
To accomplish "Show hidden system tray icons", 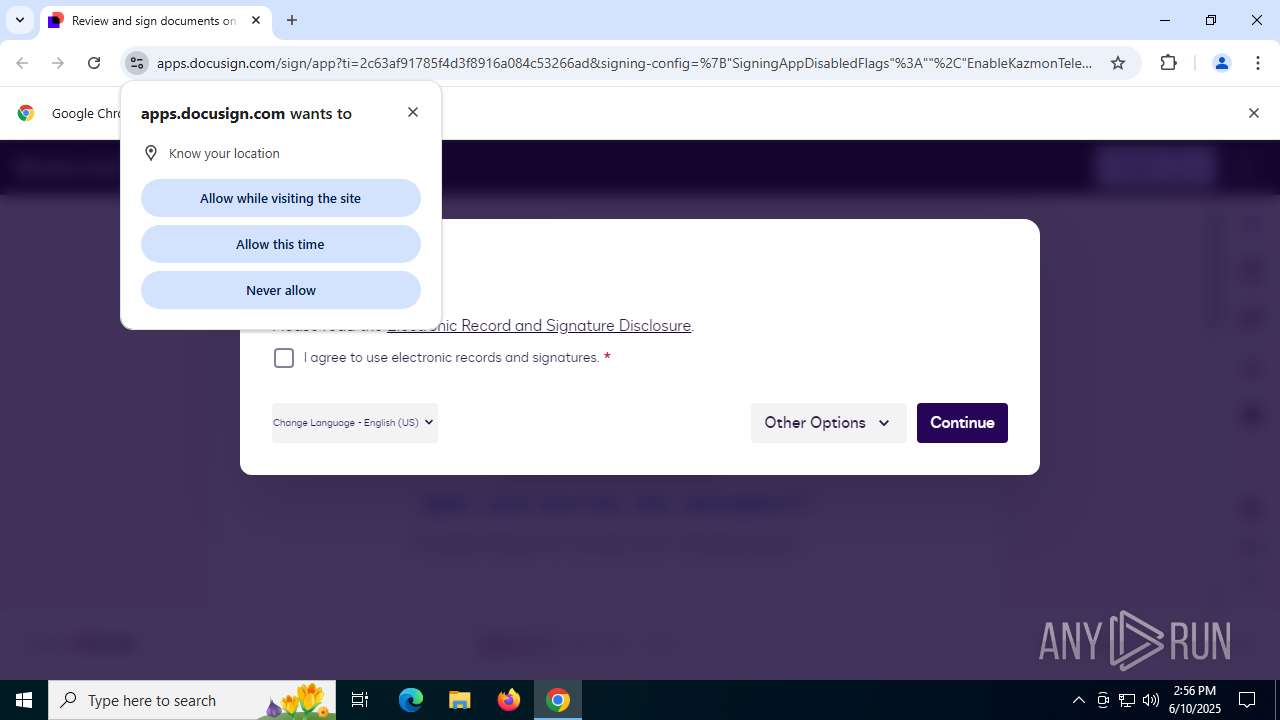I will [1078, 700].
